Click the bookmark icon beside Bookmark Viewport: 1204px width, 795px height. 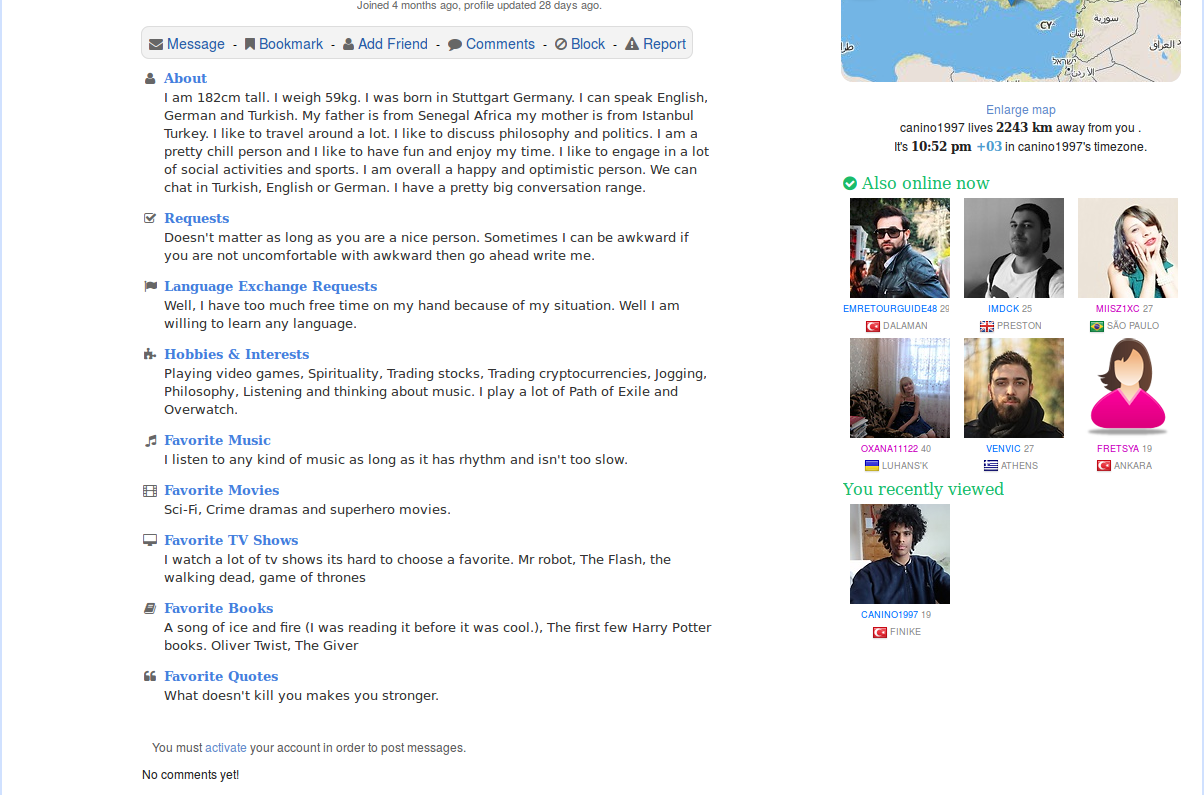tap(250, 44)
